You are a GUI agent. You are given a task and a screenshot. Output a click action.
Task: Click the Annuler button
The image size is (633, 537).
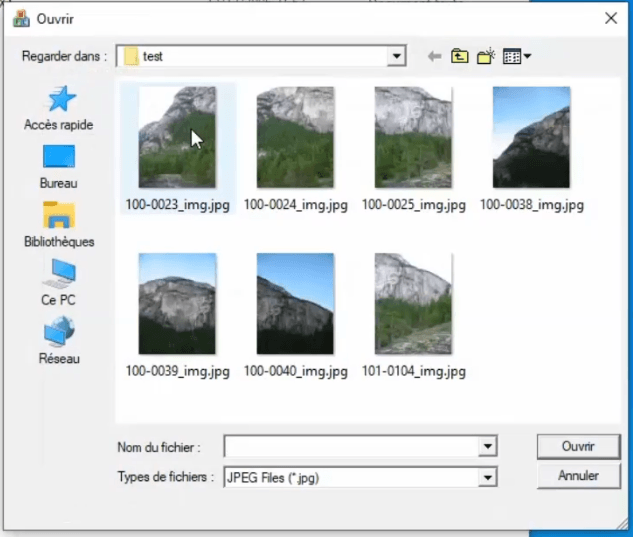[578, 476]
